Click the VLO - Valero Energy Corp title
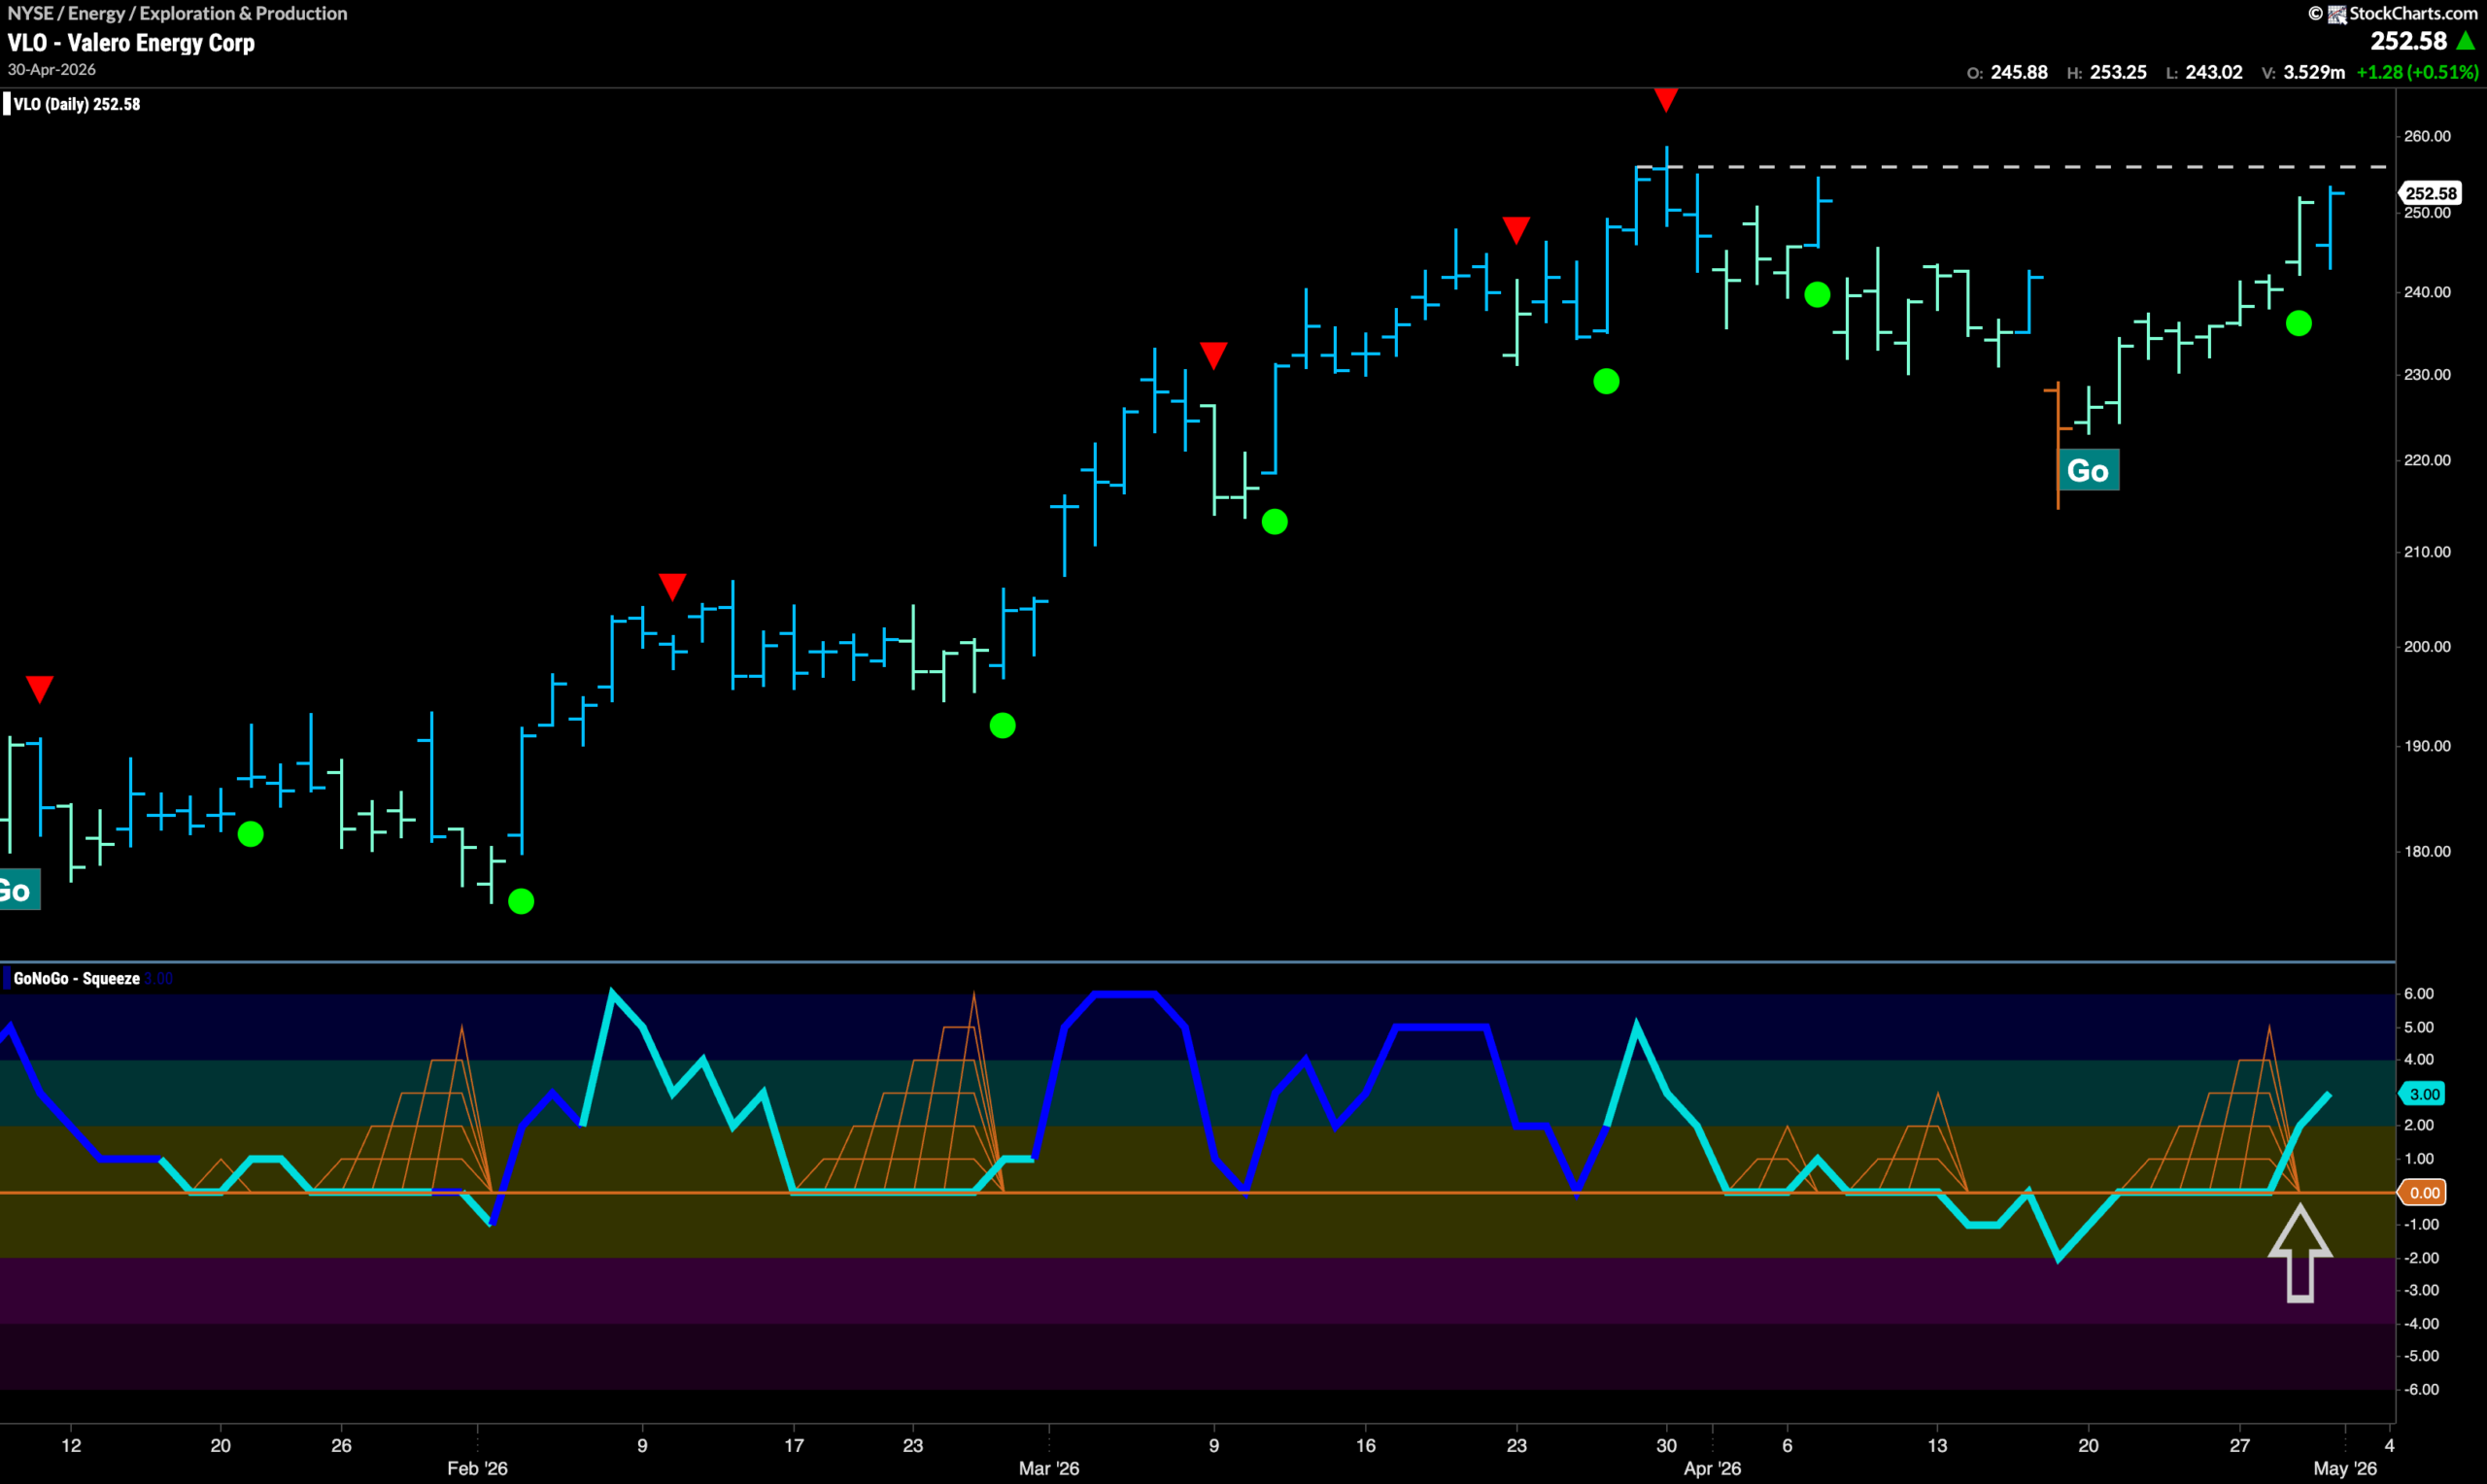Image resolution: width=2487 pixels, height=1484 pixels. pyautogui.click(x=131, y=43)
